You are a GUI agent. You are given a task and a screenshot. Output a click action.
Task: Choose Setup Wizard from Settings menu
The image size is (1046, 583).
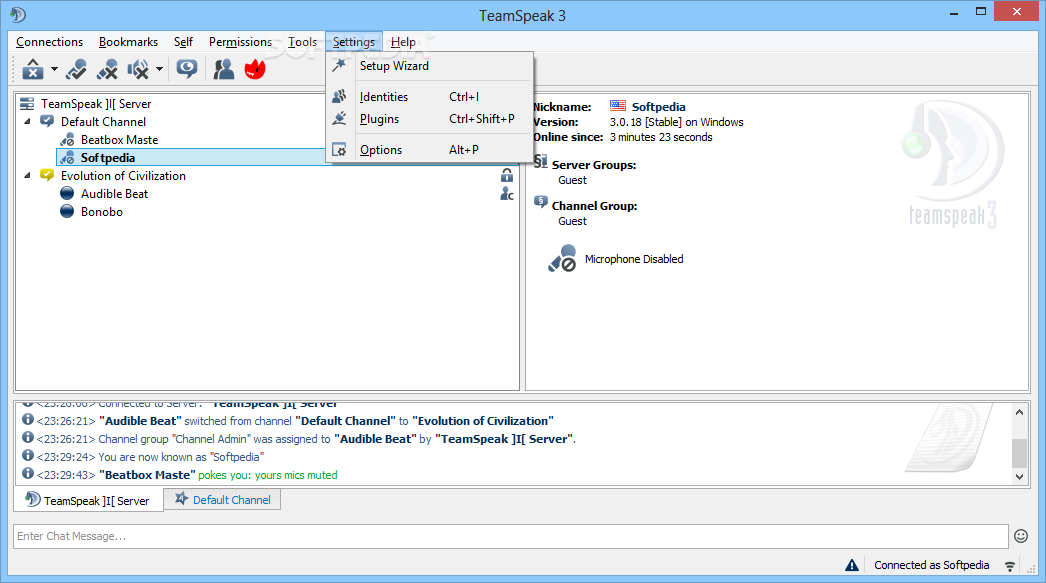[x=430, y=66]
